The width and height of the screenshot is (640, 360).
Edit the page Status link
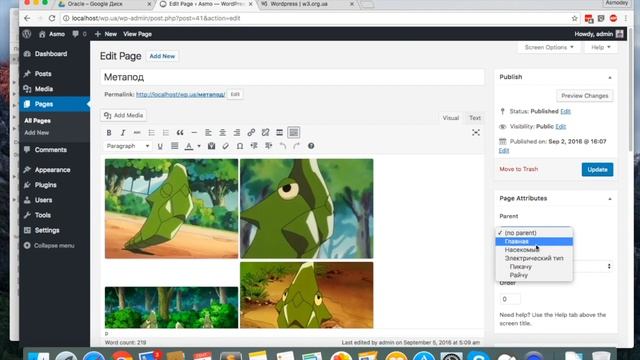pyautogui.click(x=565, y=111)
